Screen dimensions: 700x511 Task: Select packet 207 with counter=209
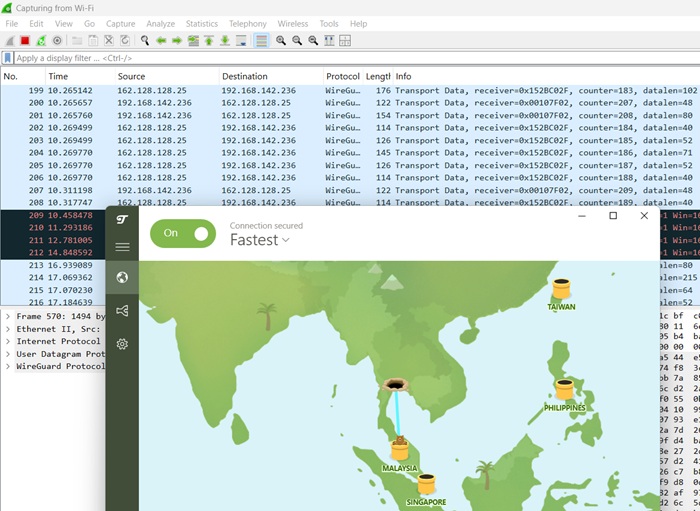point(350,190)
